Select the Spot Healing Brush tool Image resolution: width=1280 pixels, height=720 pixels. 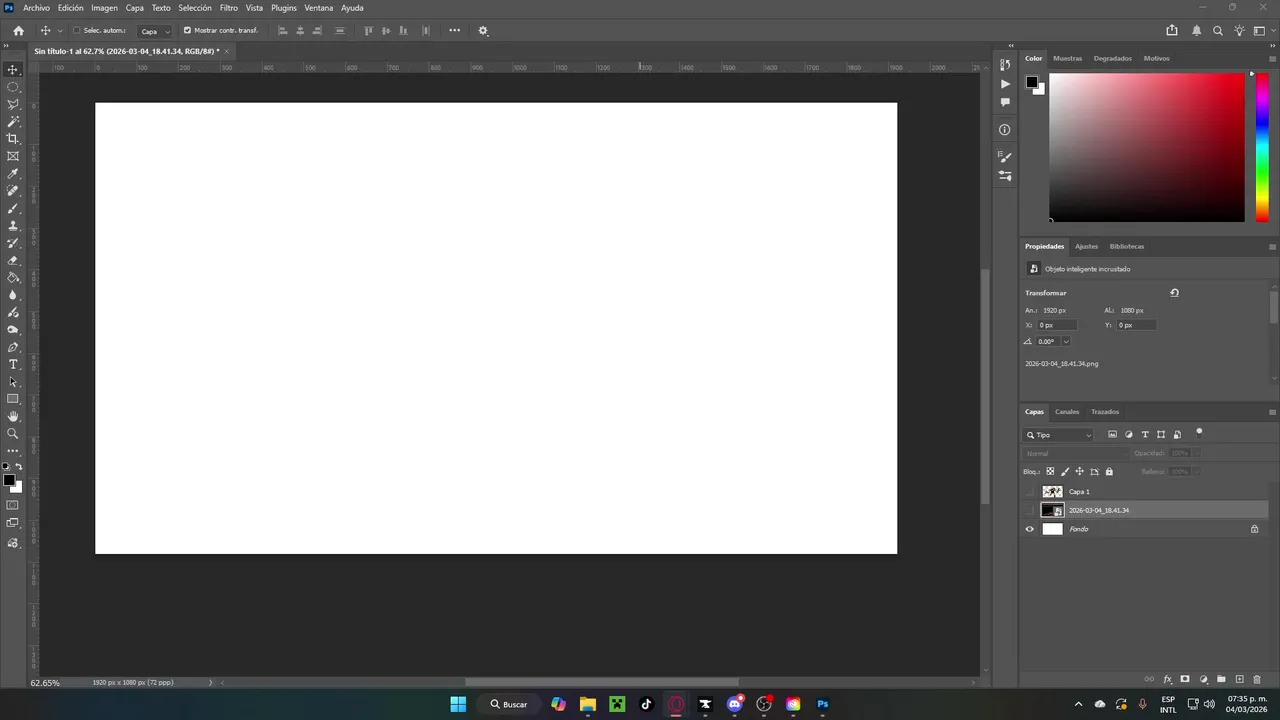coord(13,191)
